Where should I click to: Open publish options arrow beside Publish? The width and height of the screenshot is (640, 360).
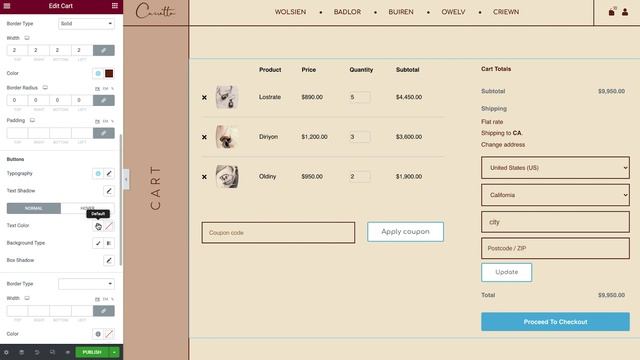[114, 352]
